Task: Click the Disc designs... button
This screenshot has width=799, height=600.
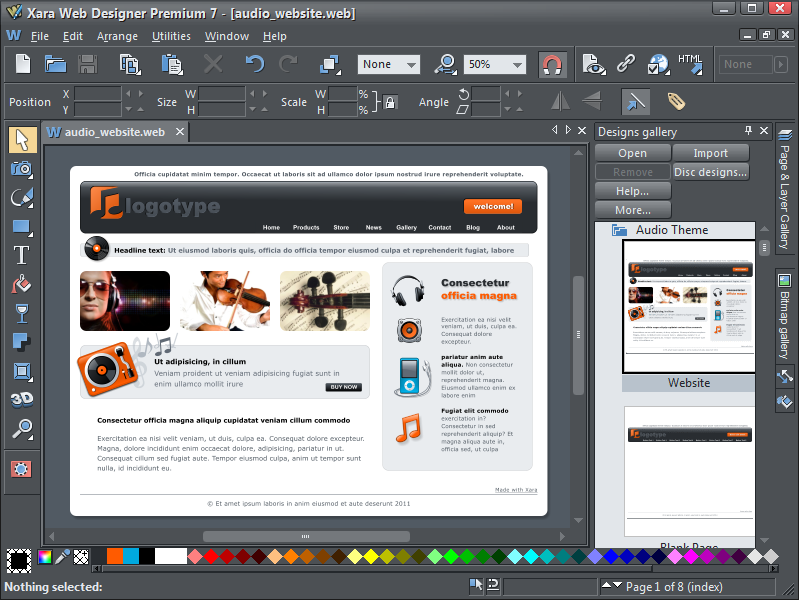Action: click(x=710, y=172)
